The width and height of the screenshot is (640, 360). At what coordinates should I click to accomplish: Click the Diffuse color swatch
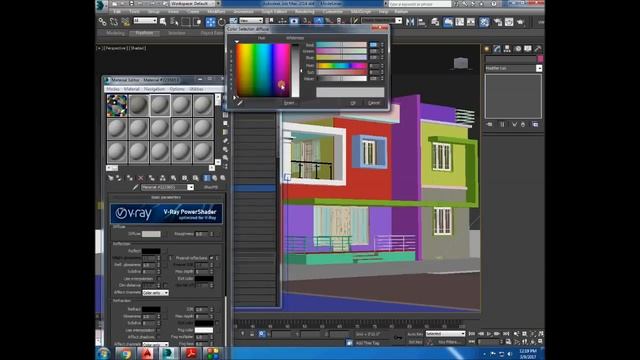coord(151,234)
